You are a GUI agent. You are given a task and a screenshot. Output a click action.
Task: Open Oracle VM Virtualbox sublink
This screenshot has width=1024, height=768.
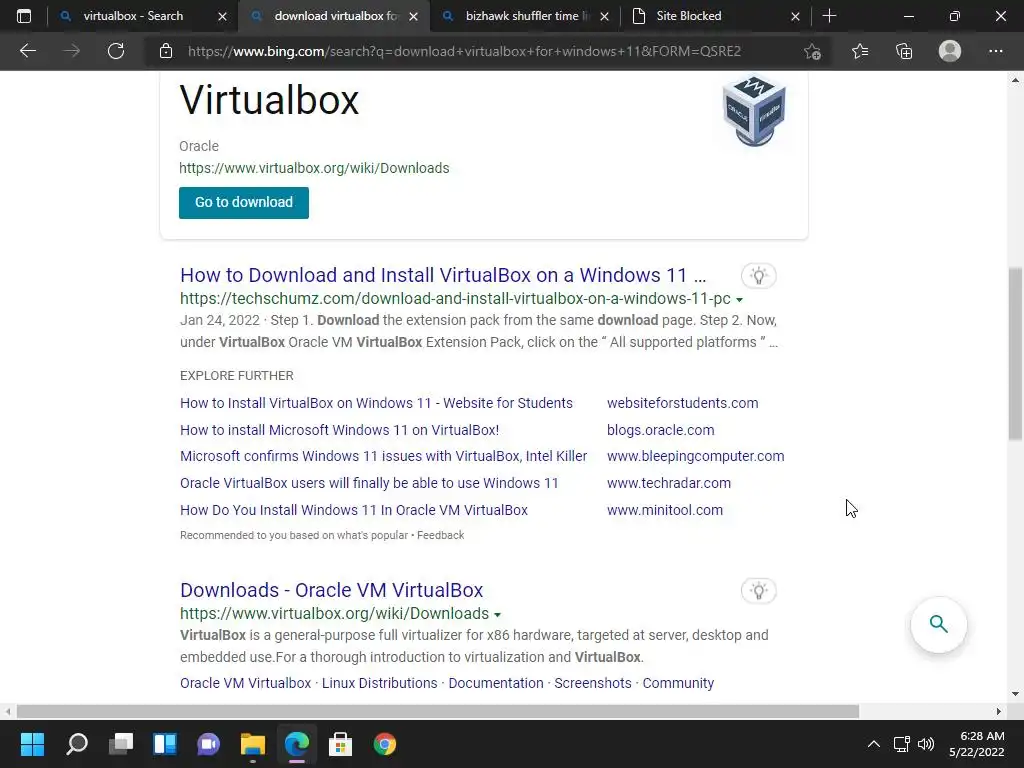point(246,683)
